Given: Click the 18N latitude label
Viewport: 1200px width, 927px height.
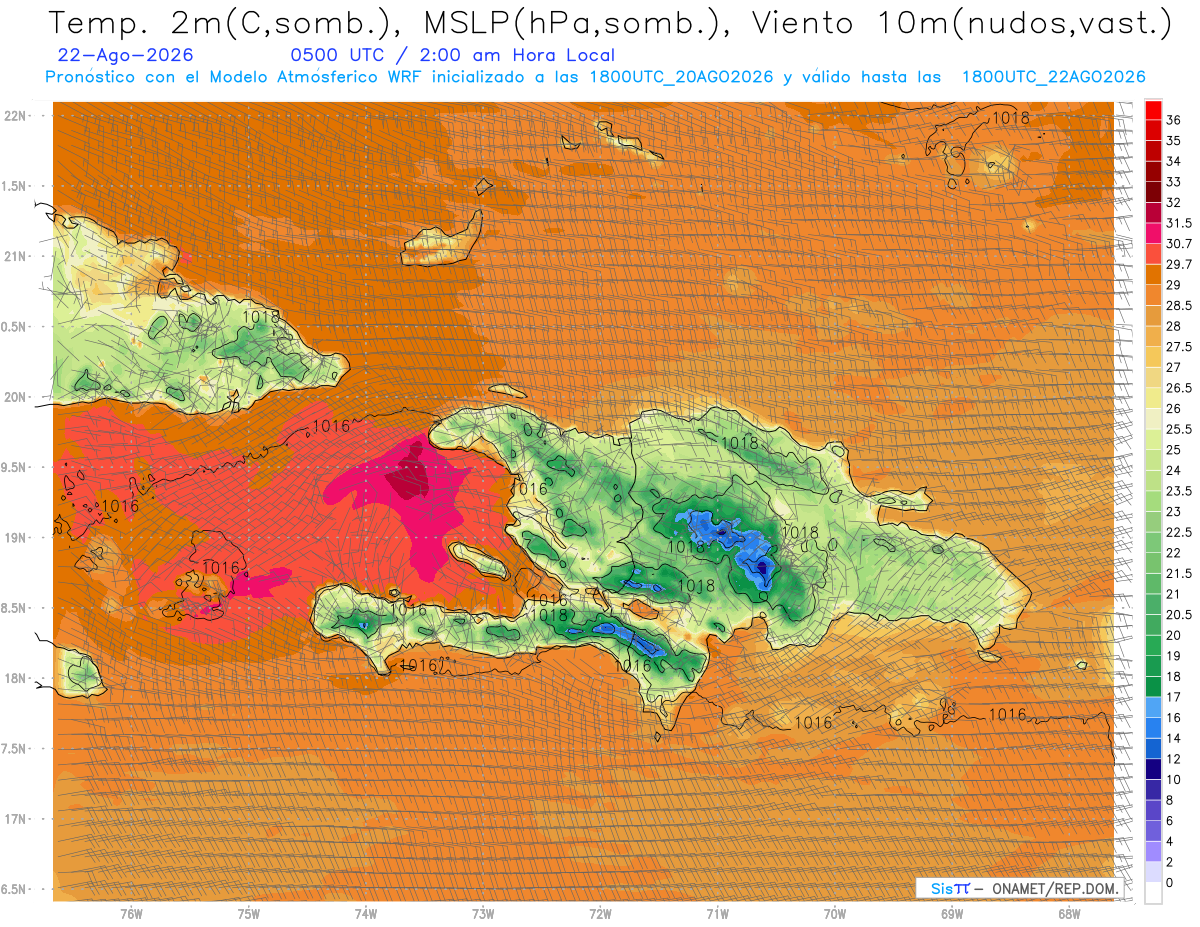Looking at the screenshot, I should pyautogui.click(x=15, y=678).
